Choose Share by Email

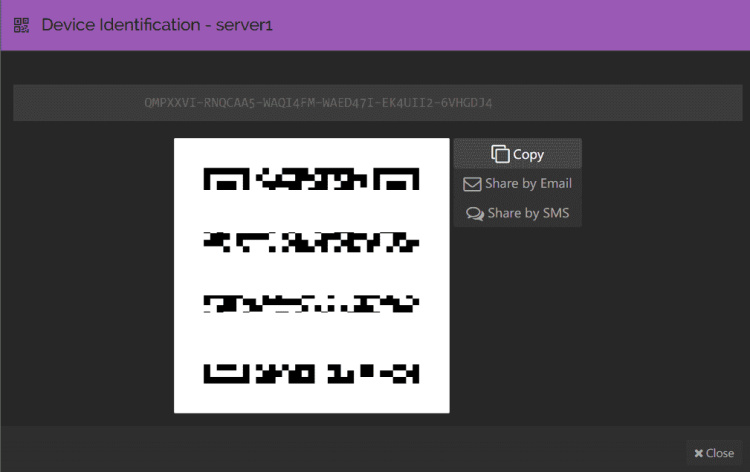tap(517, 184)
